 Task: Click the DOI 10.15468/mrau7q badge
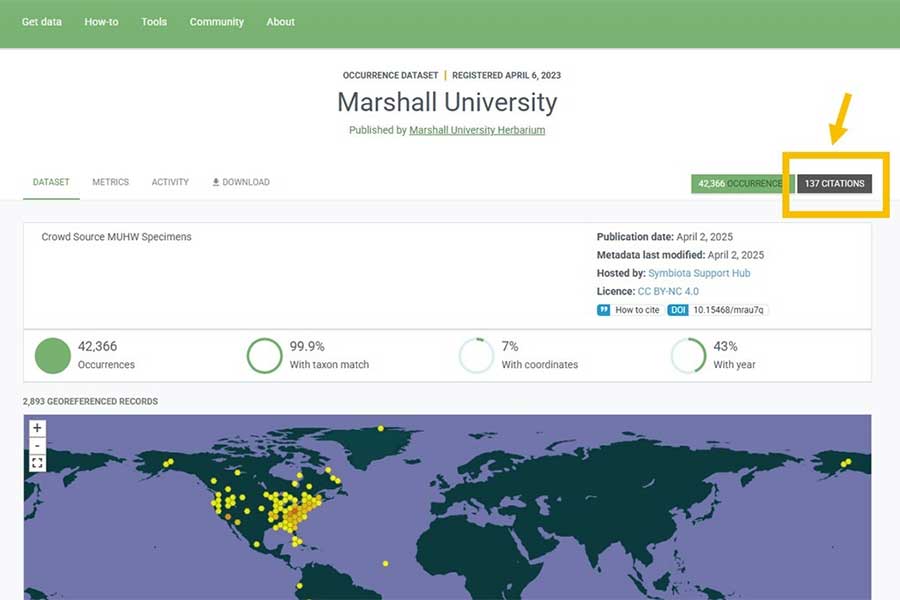(717, 310)
